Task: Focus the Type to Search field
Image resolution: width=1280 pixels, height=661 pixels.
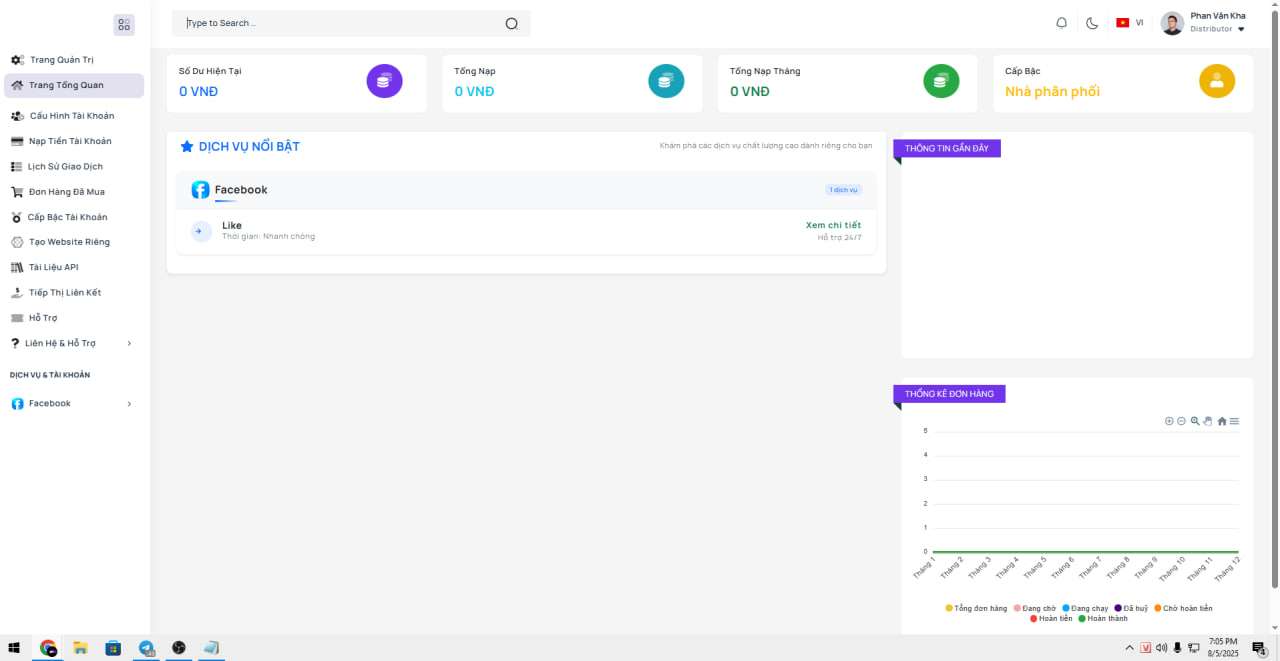Action: pyautogui.click(x=351, y=23)
